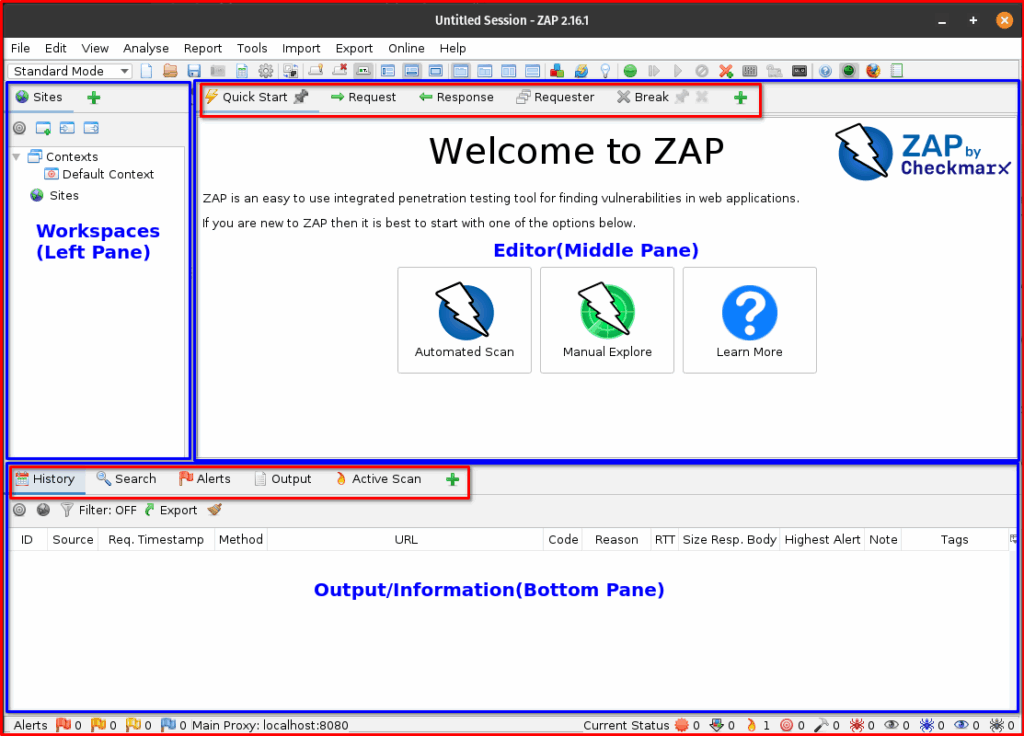The image size is (1024, 736).
Task: Open the Active Scan tab
Action: (x=378, y=479)
